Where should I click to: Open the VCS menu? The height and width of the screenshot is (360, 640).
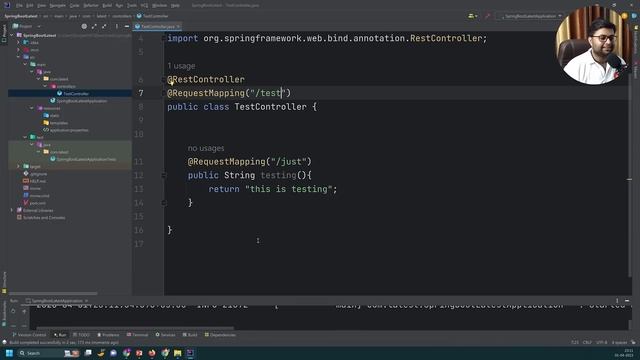click(x=144, y=6)
